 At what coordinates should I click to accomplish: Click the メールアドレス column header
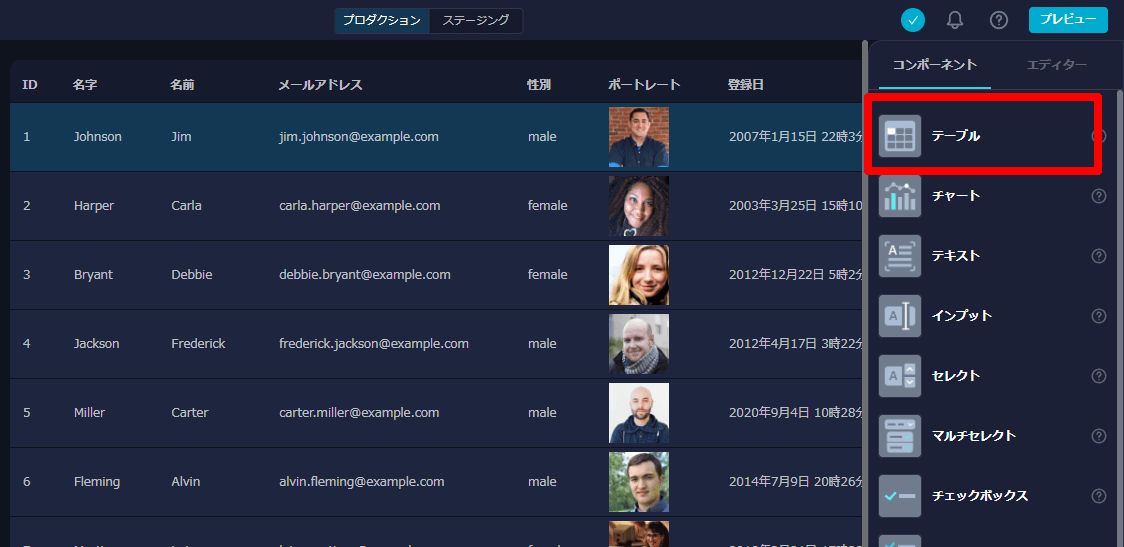(x=320, y=85)
